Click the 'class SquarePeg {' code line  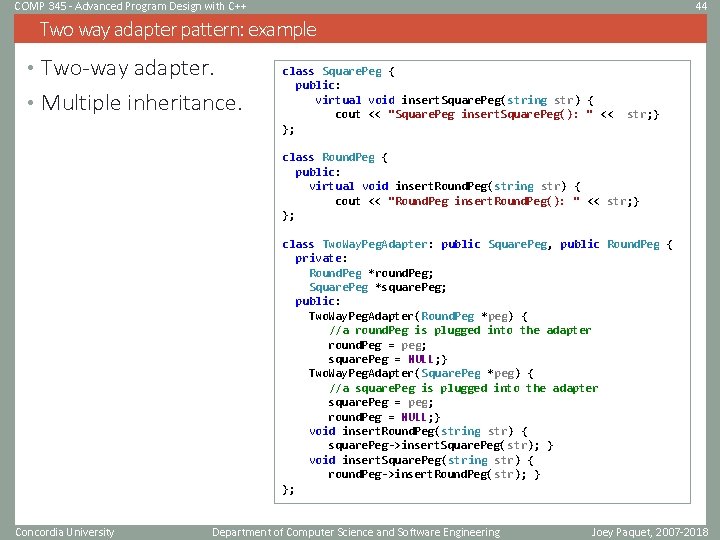338,71
